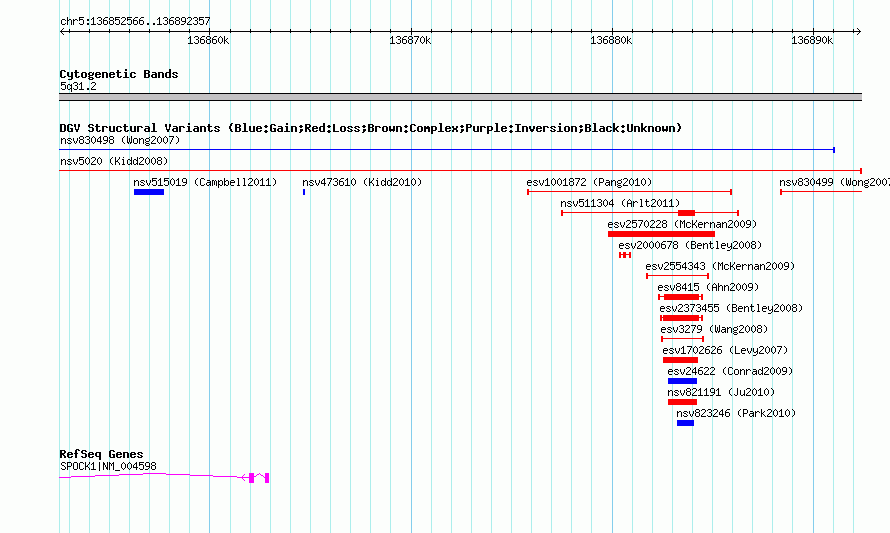Click the esv1001872 red loss line
Viewport: 890px width, 533px height.
(629, 192)
